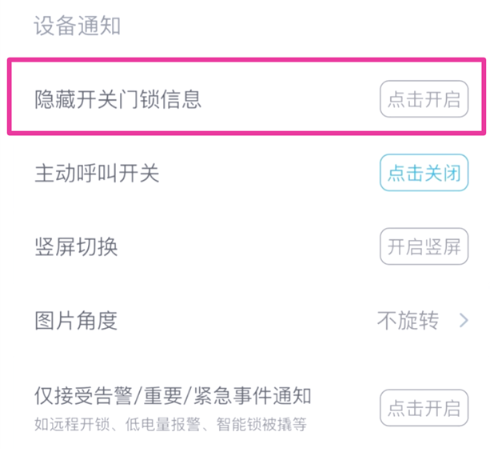Enable 隐藏开关门锁信息 with 点击开启 button

pyautogui.click(x=424, y=99)
